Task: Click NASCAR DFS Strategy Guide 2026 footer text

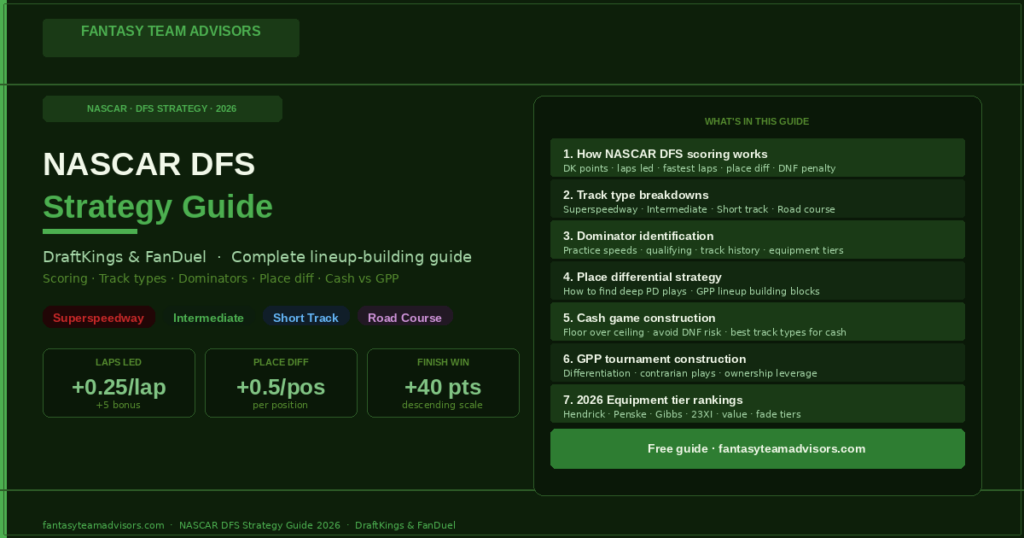Action: (x=260, y=526)
